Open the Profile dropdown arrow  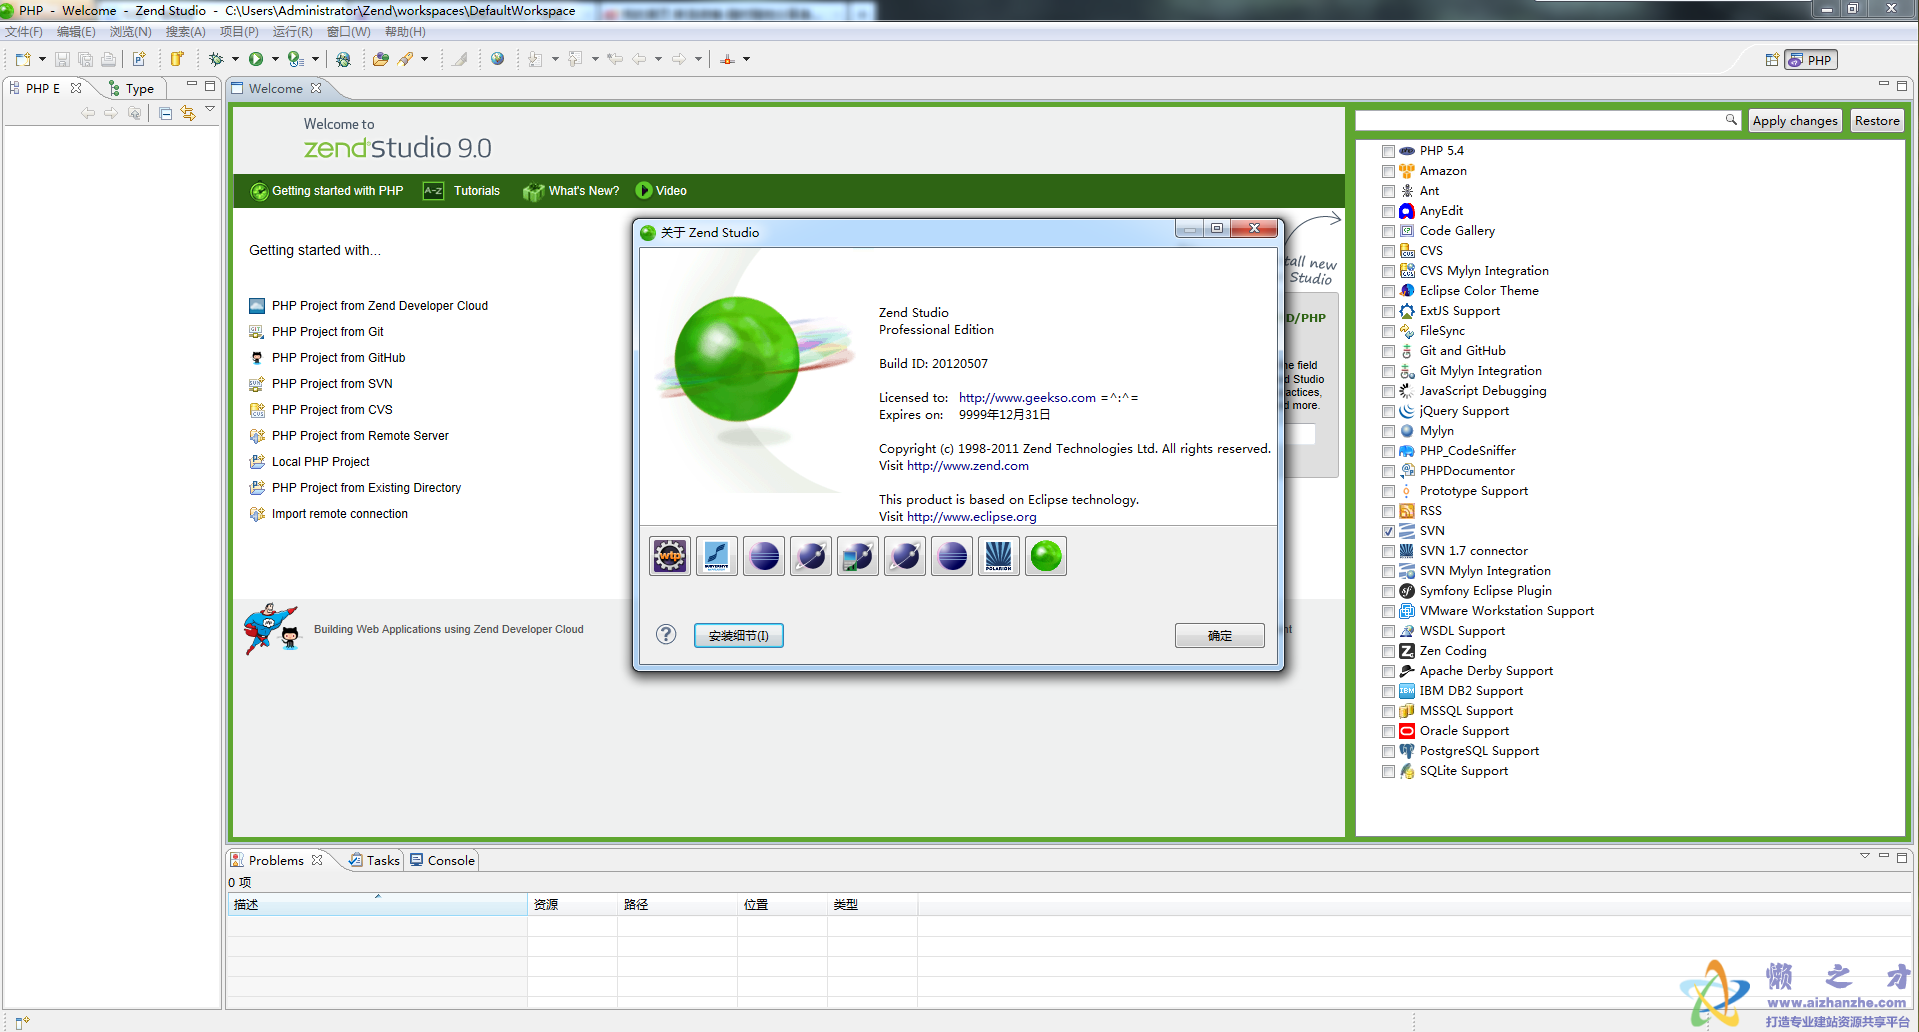315,60
